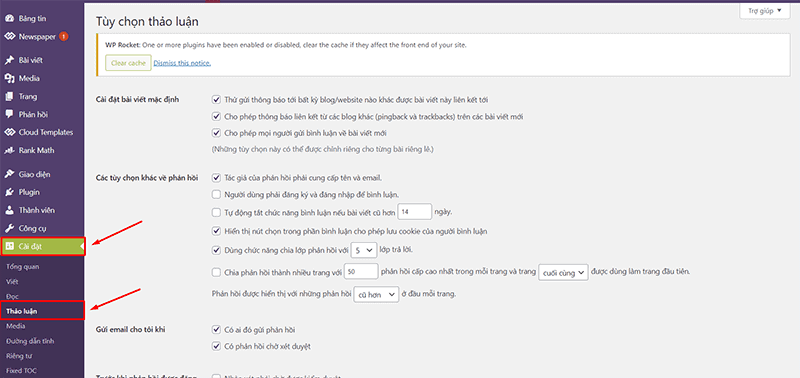The width and height of the screenshot is (800, 378).
Task: Click the Phản hồi comment bubble icon
Action: click(9, 114)
